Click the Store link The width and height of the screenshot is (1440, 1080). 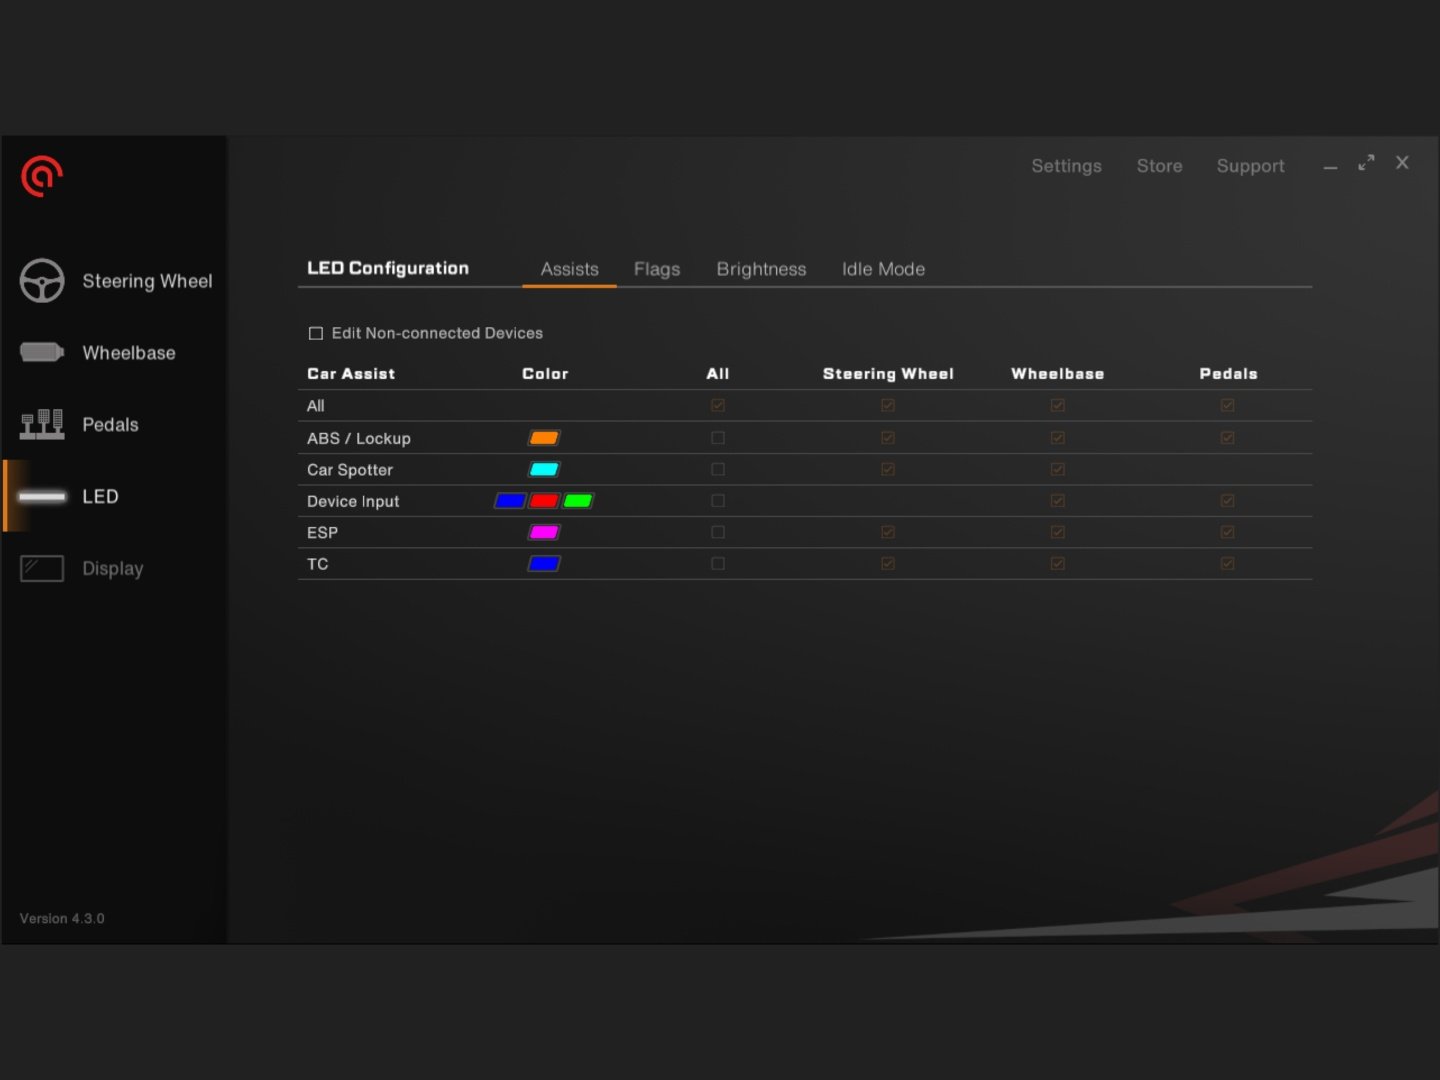1159,166
